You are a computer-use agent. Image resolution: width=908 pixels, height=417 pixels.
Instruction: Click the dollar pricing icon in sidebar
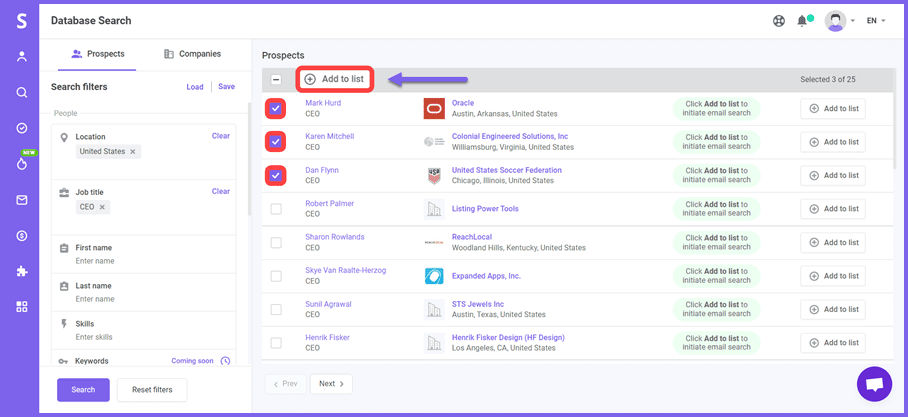click(21, 235)
